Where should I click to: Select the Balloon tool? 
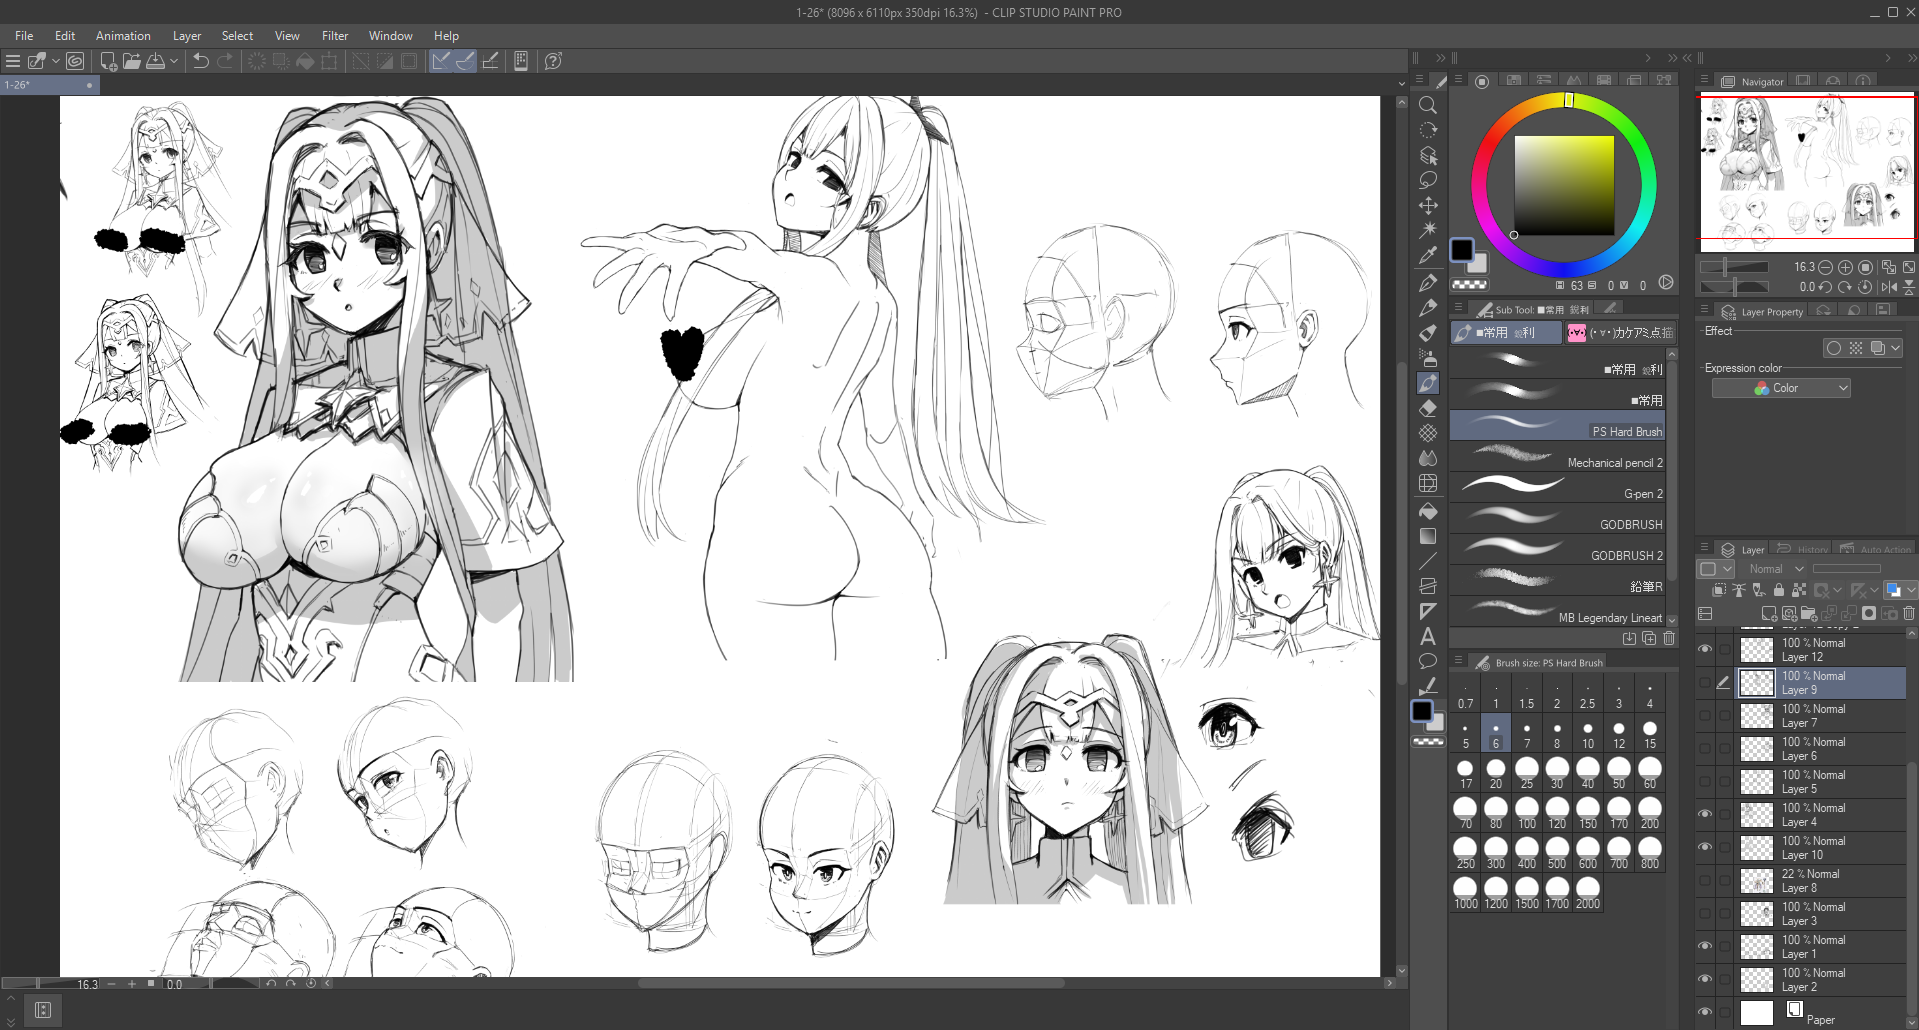coord(1428,661)
